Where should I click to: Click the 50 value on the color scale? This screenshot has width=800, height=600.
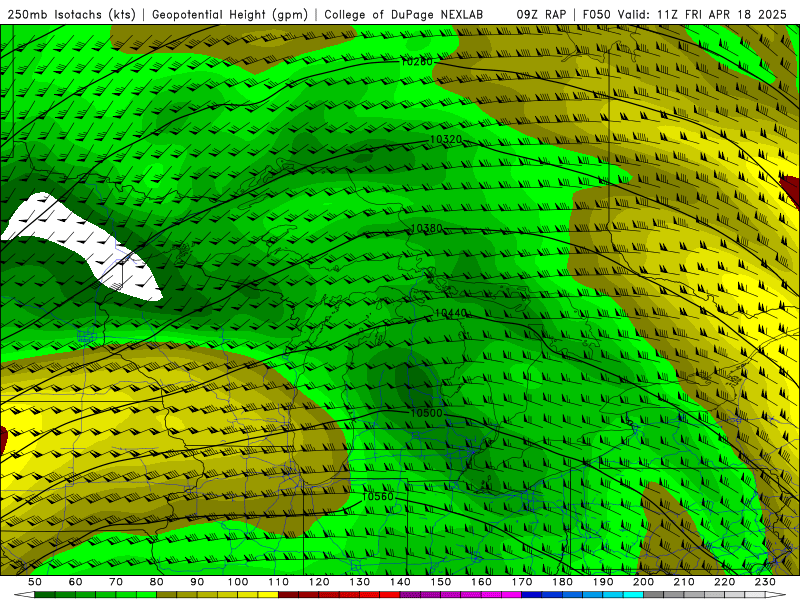35,582
